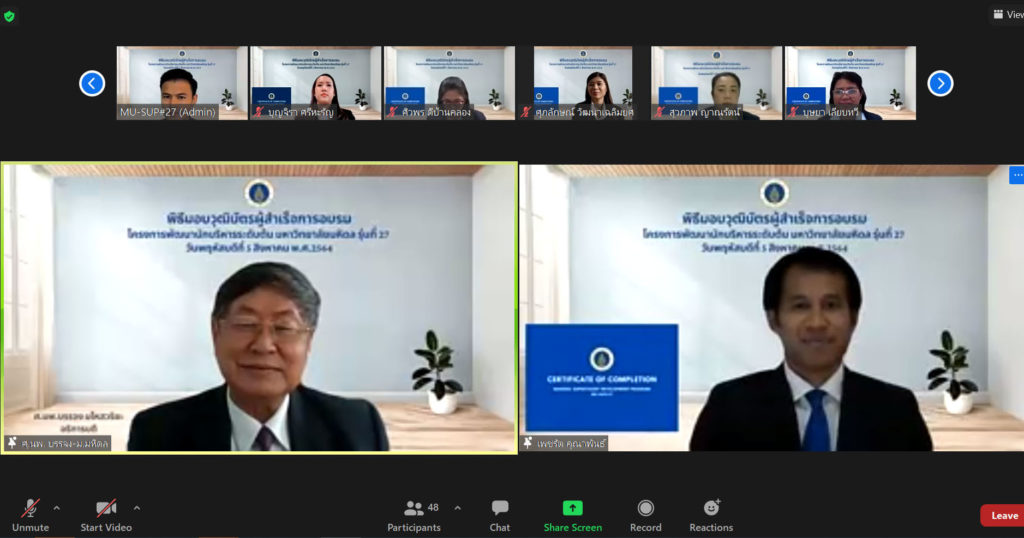Expand video options arrow beside Start Video

tap(137, 507)
